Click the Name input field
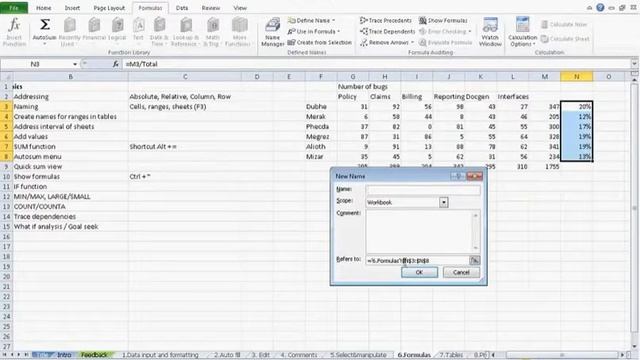Viewport: 640px width, 360px height. [423, 190]
